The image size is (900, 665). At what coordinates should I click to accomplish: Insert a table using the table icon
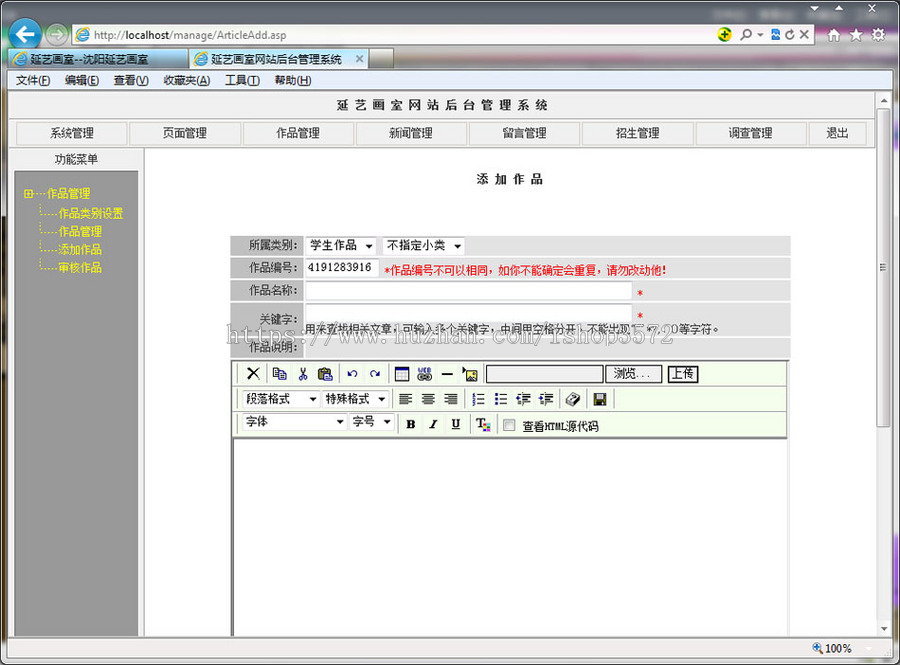[402, 373]
